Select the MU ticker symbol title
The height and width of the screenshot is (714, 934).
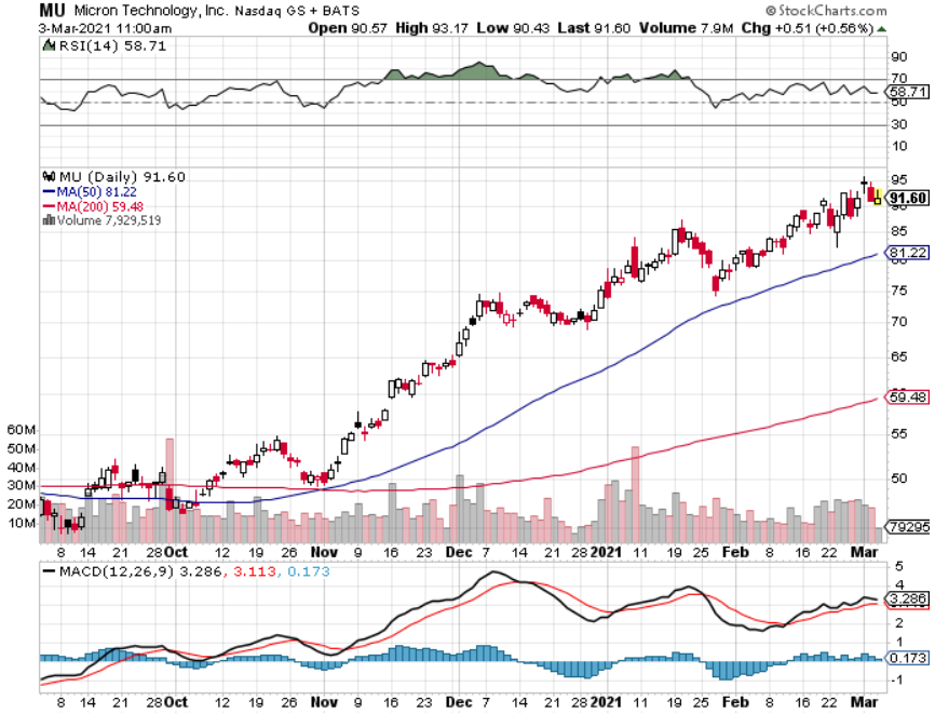pyautogui.click(x=53, y=10)
